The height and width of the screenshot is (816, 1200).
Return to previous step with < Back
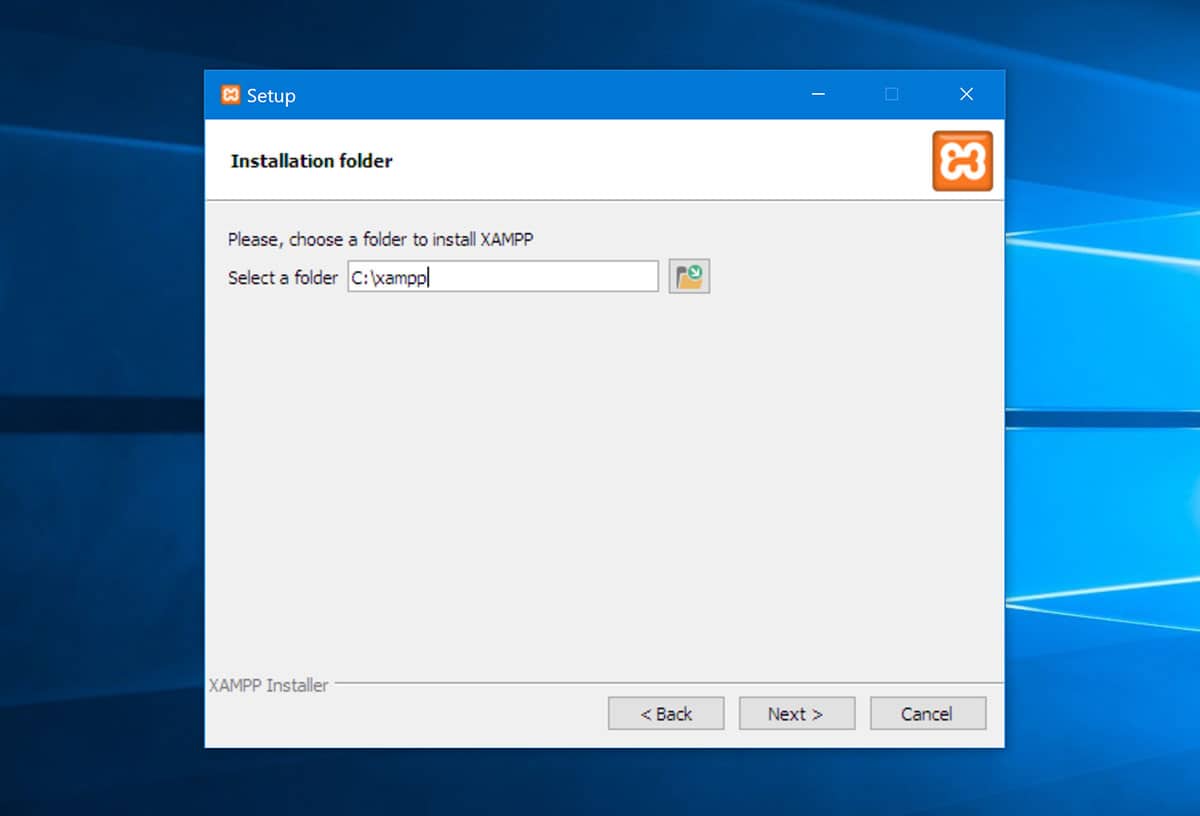666,713
